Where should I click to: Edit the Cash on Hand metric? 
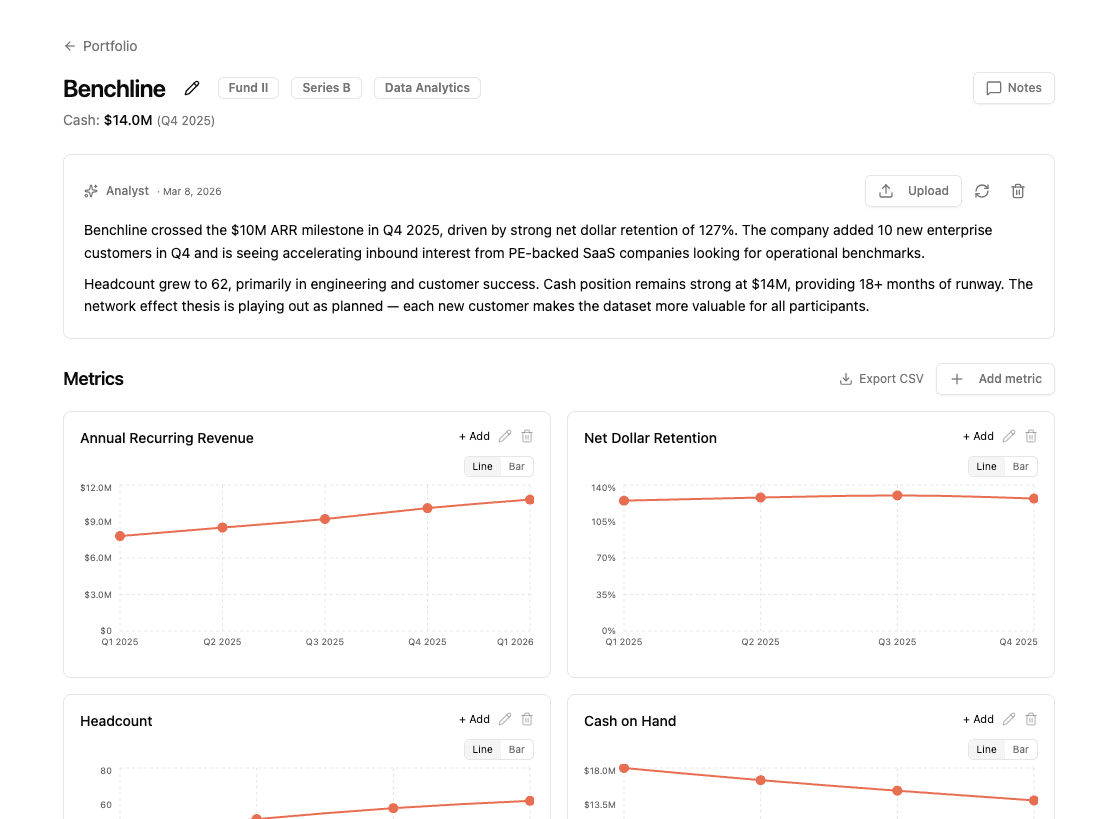[x=1009, y=719]
